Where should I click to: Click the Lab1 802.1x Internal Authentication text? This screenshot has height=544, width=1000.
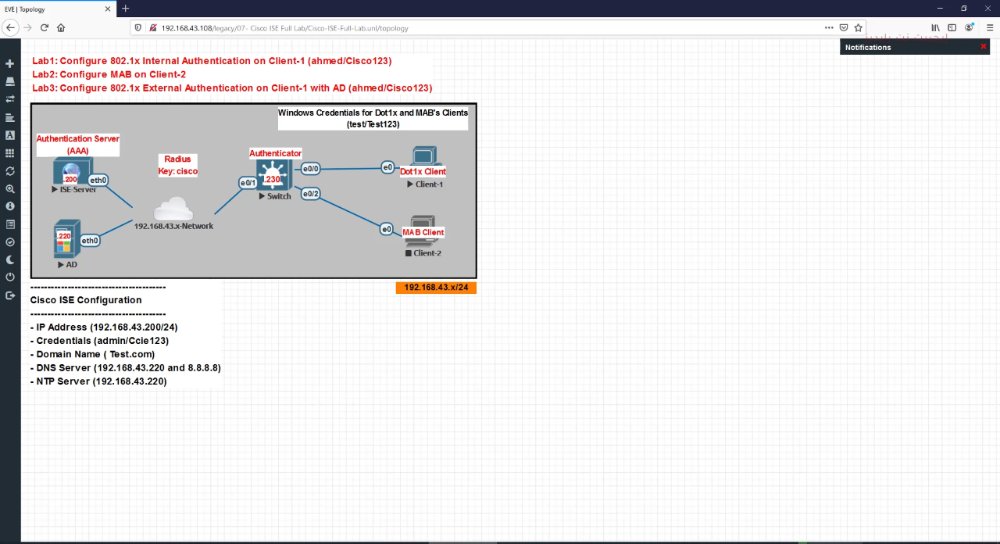click(x=212, y=61)
